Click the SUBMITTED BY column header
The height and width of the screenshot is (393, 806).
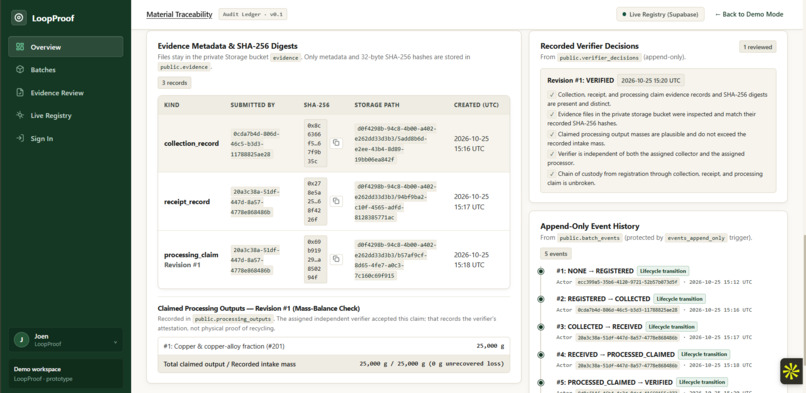coord(252,105)
